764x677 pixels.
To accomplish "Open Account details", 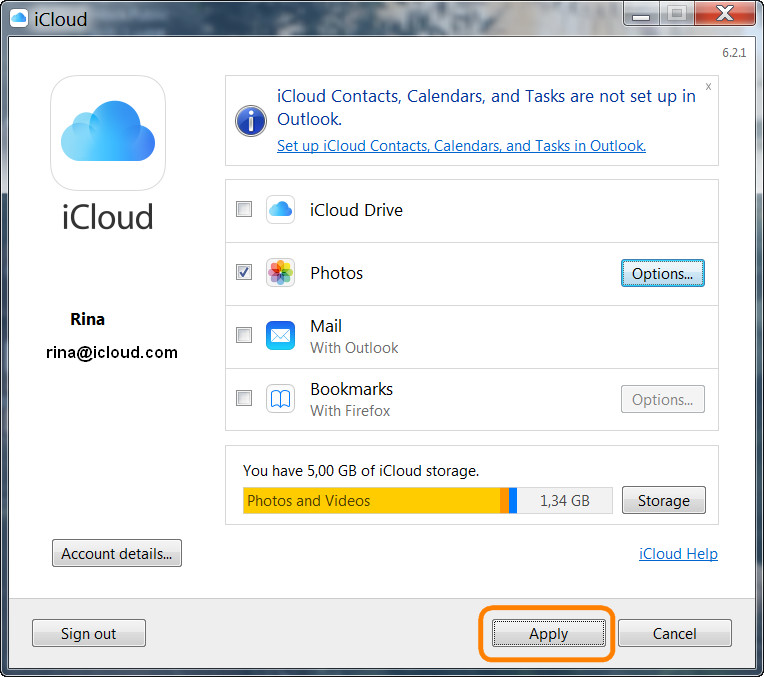I will [x=117, y=553].
